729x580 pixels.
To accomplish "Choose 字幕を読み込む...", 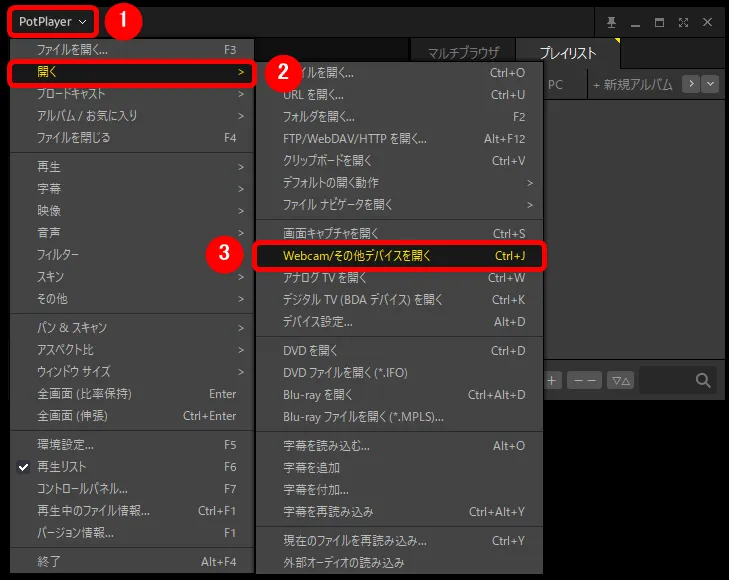I will (399, 446).
